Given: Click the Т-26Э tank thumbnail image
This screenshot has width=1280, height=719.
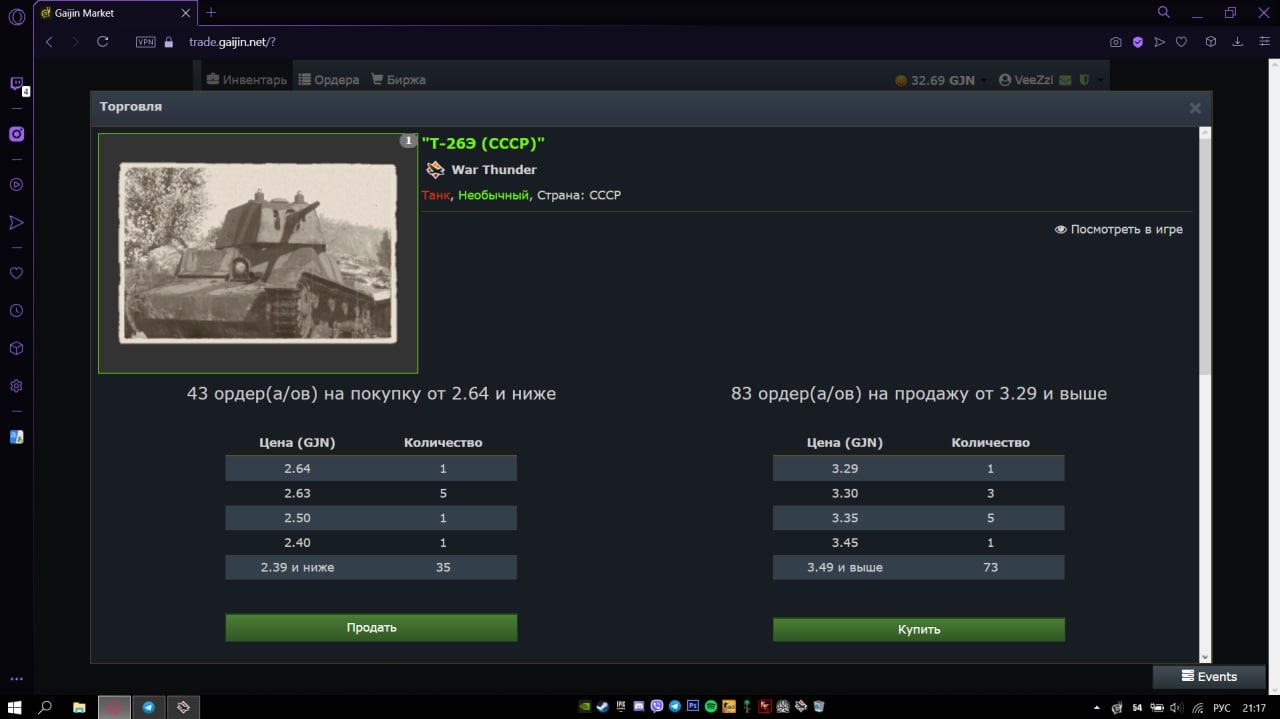Looking at the screenshot, I should pos(258,254).
